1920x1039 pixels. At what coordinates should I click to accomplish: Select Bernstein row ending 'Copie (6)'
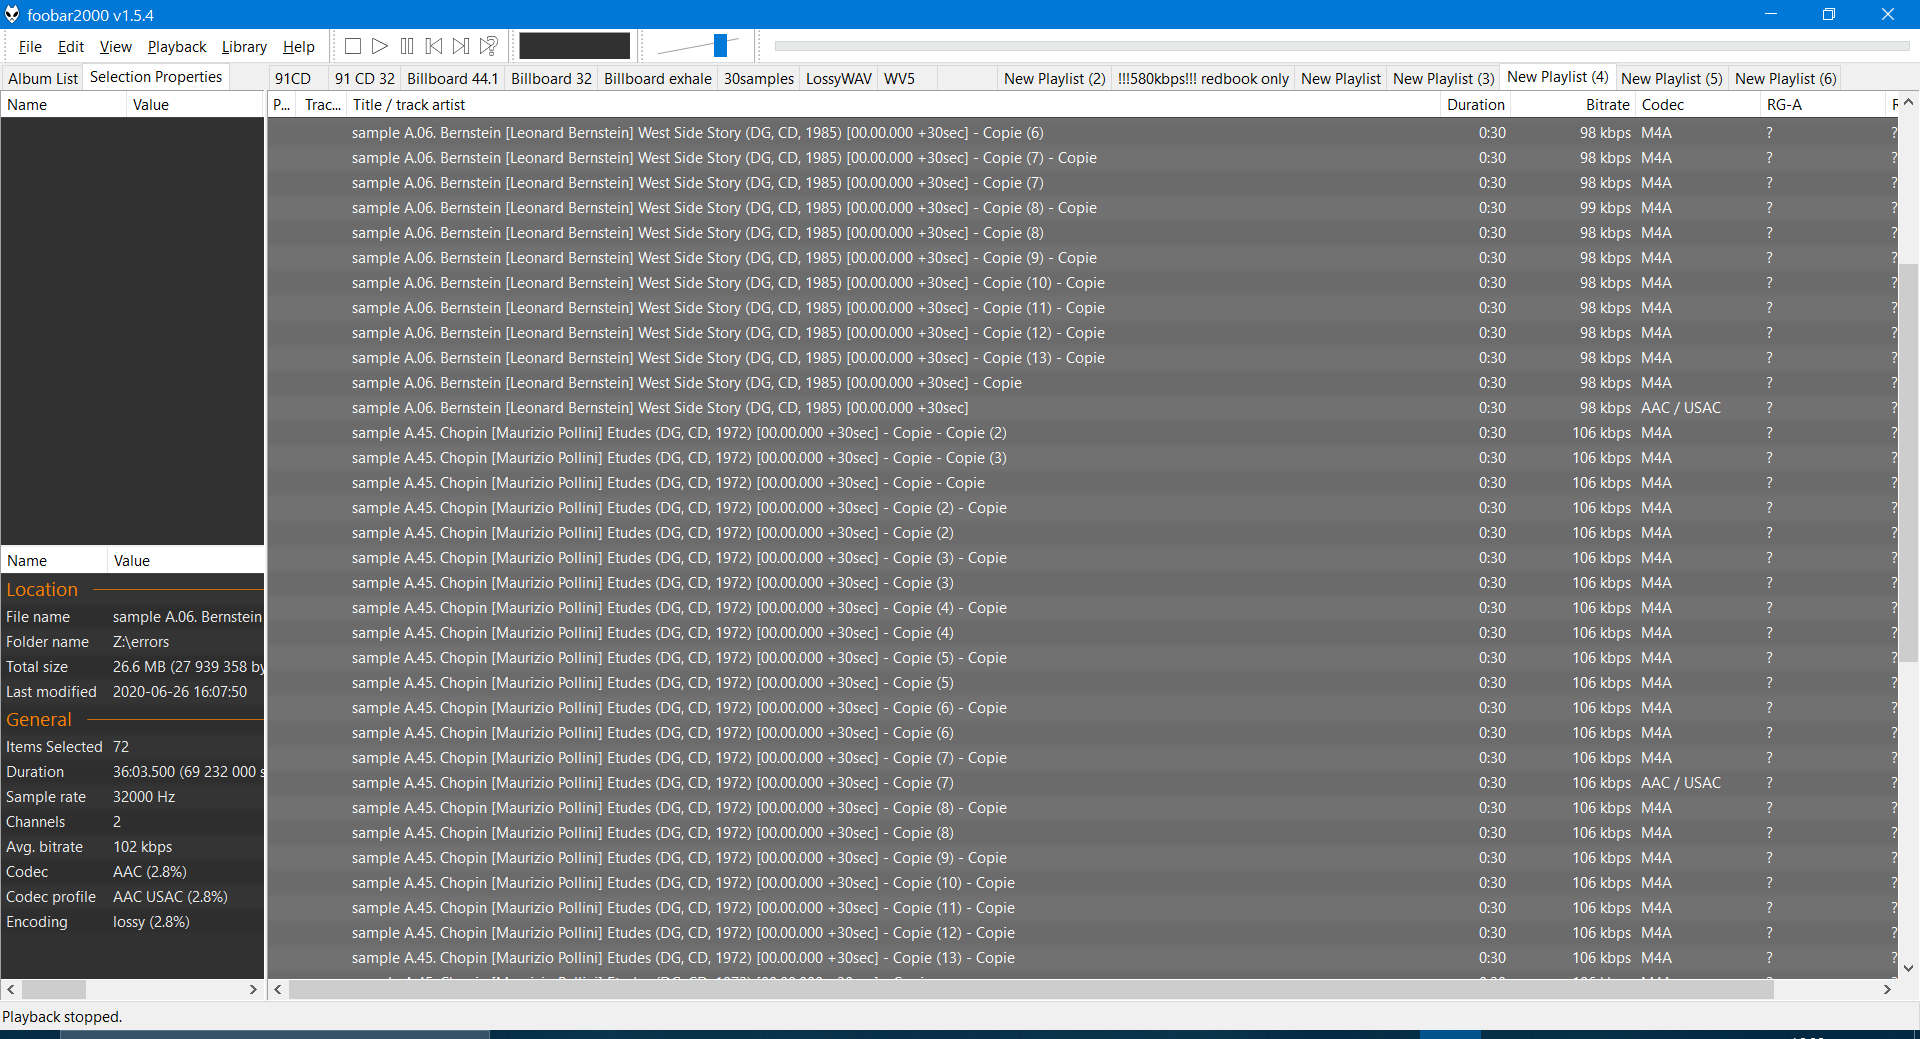(1082, 133)
